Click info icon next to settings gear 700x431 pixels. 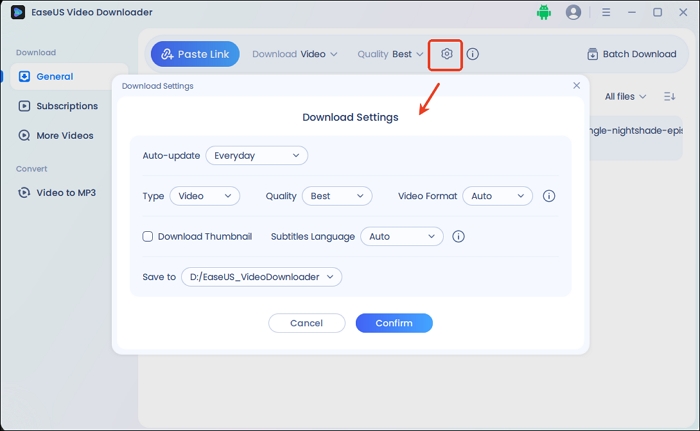click(x=473, y=54)
